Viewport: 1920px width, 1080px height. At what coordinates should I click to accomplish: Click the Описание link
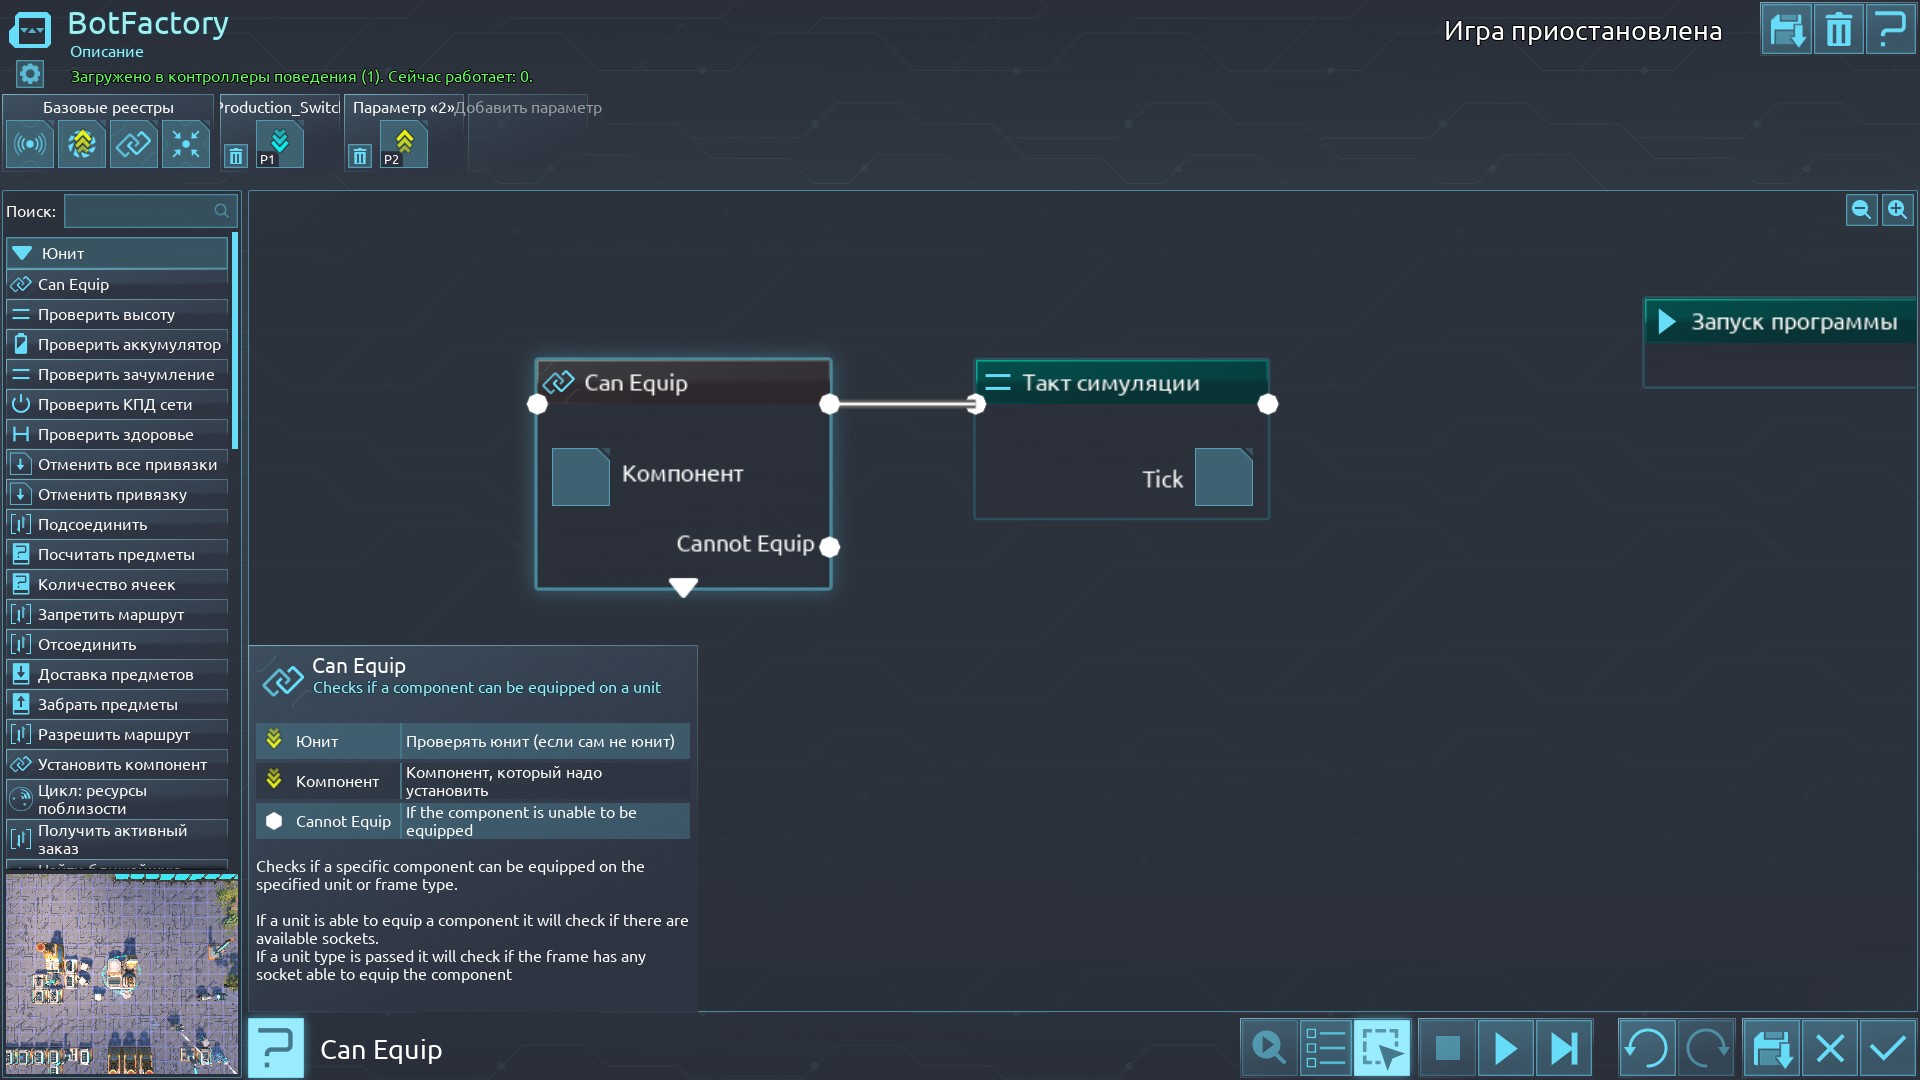(106, 52)
